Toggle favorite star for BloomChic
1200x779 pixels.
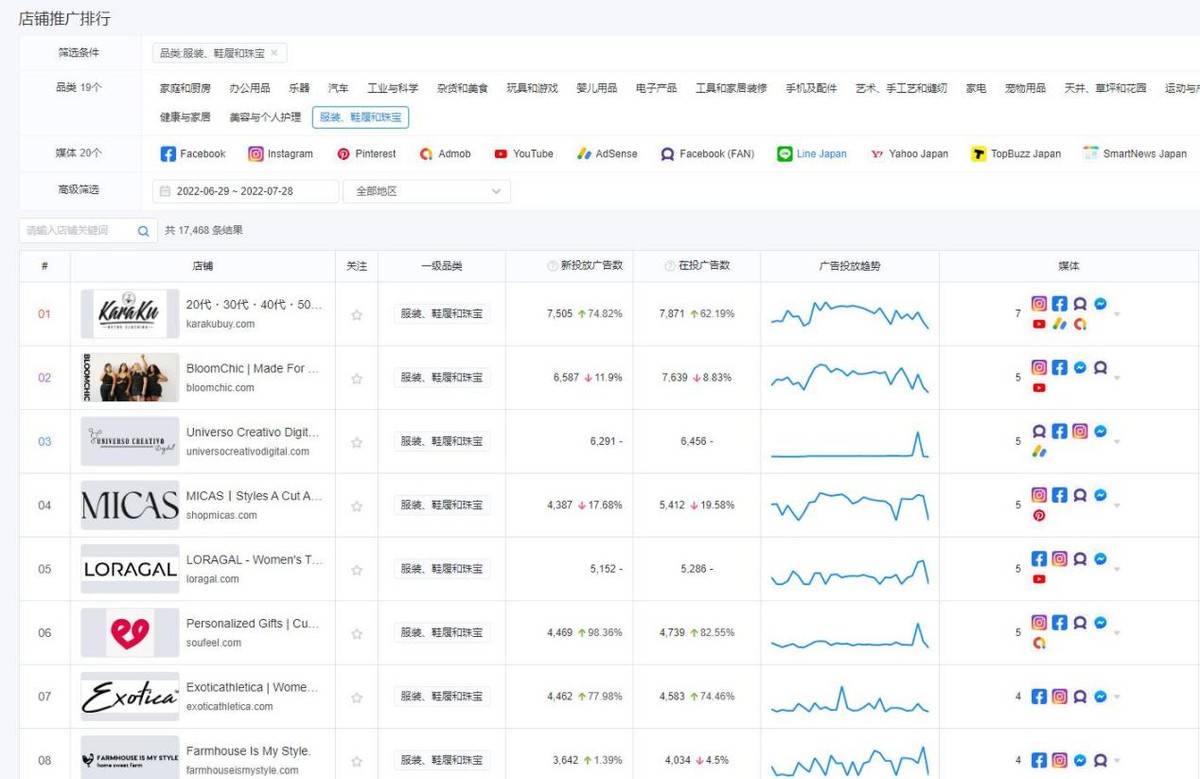tap(356, 379)
